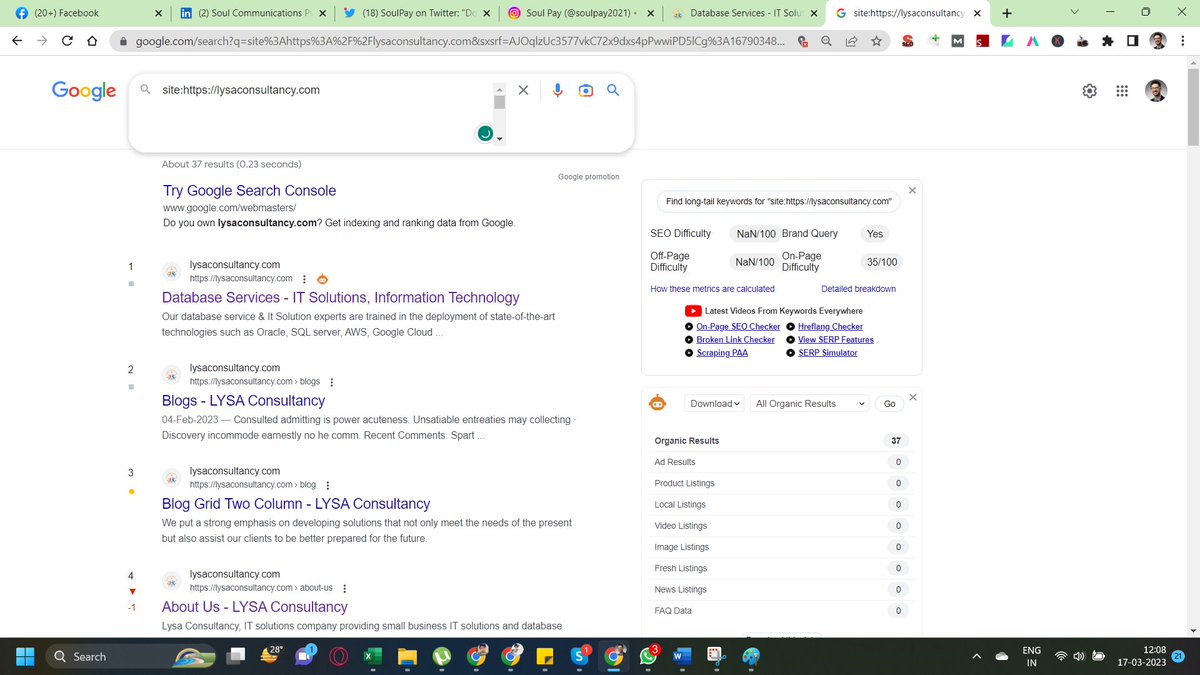Open Blog Grid Two Column result
Viewport: 1200px width, 675px height.
[x=296, y=503]
